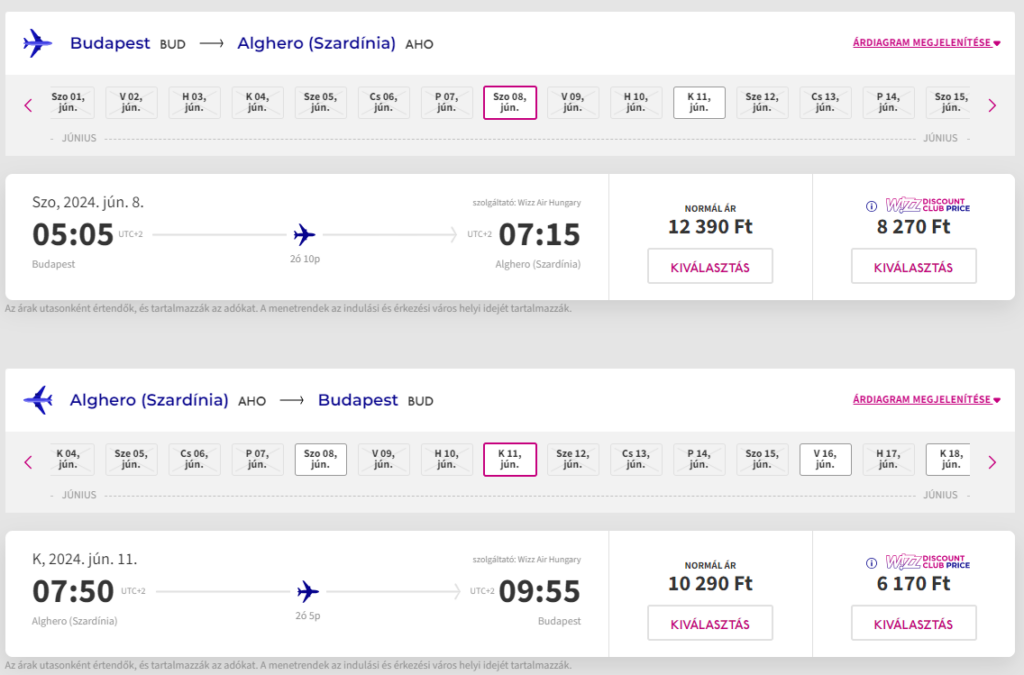The image size is (1024, 675).
Task: Click the outbound flight airplane duration icon
Action: (305, 235)
